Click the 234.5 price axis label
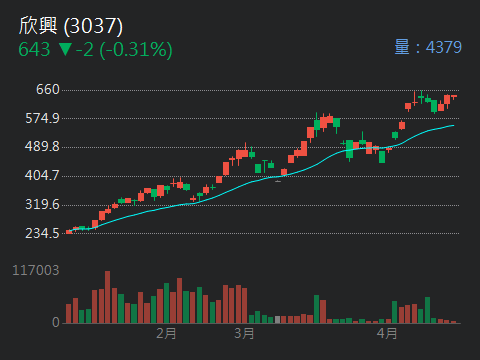Screen dimensions: 480x360 (x=42, y=233)
